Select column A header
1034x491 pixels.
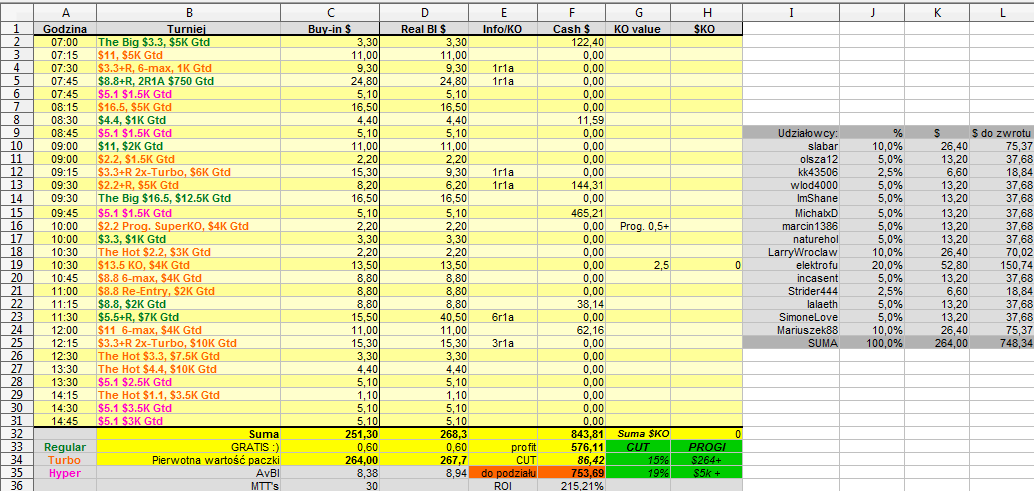65,12
